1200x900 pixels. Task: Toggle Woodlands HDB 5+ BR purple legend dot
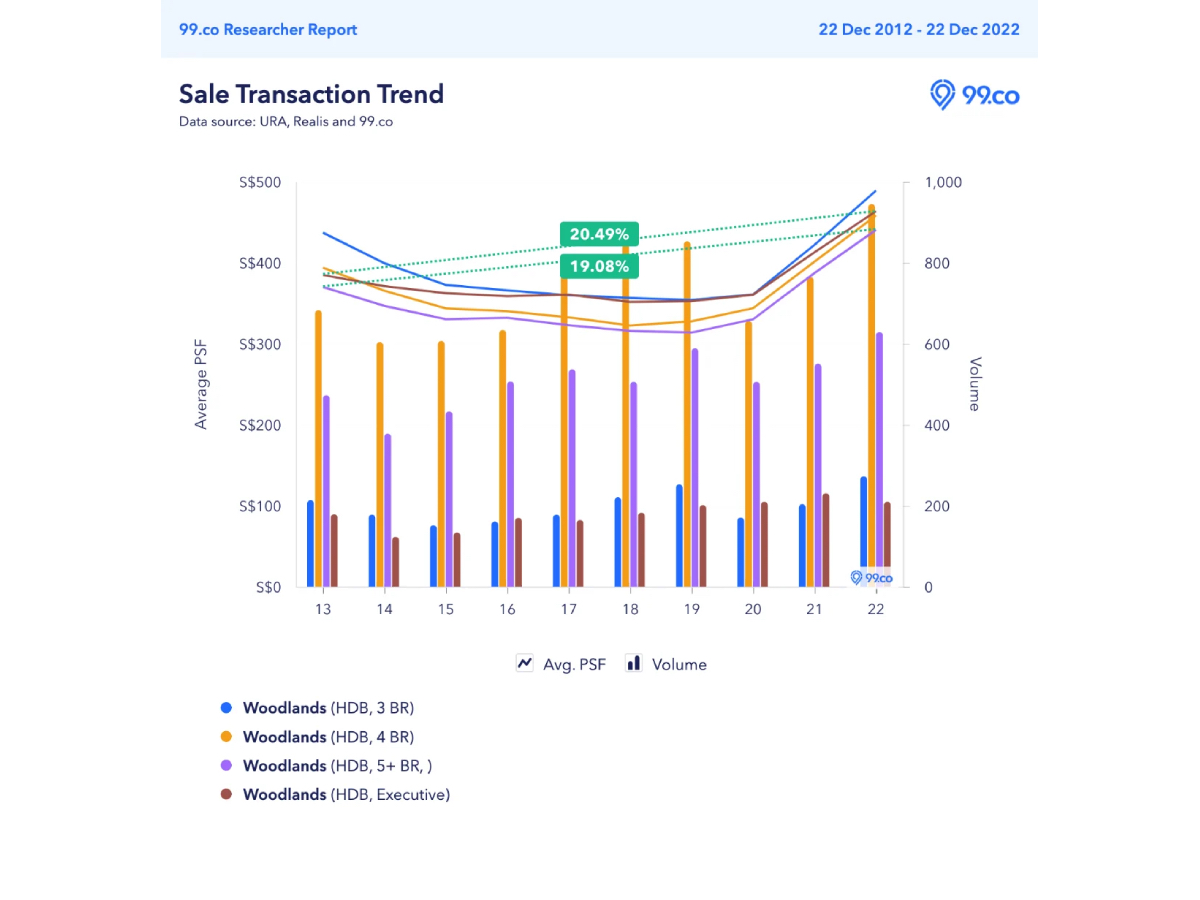[226, 766]
